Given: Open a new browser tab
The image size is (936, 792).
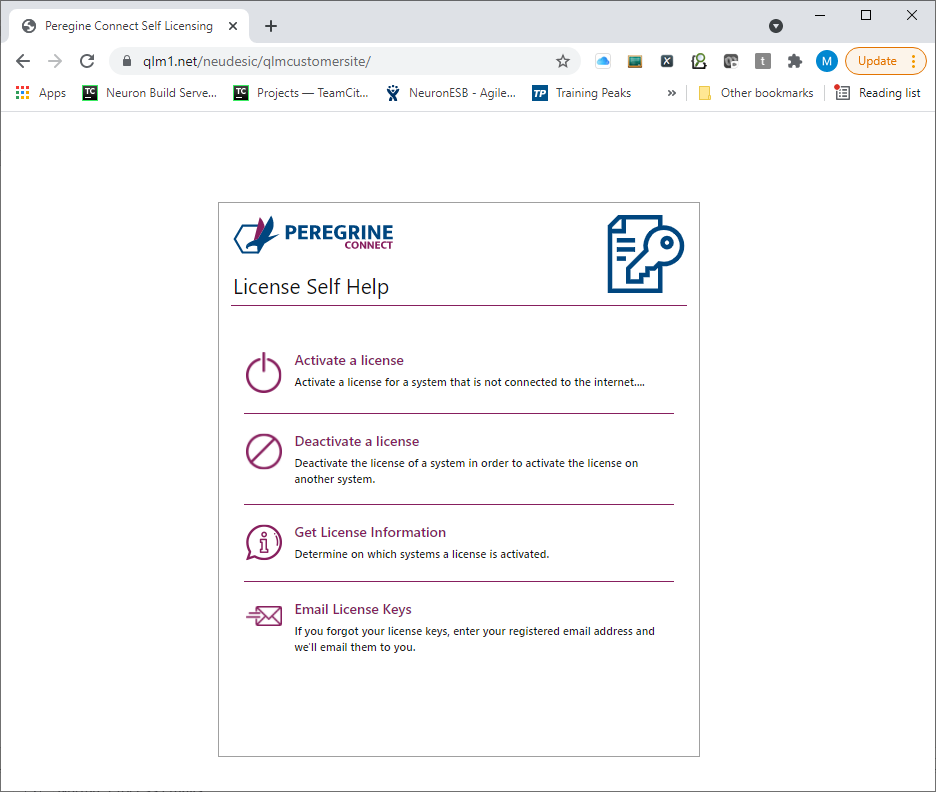Looking at the screenshot, I should [271, 26].
